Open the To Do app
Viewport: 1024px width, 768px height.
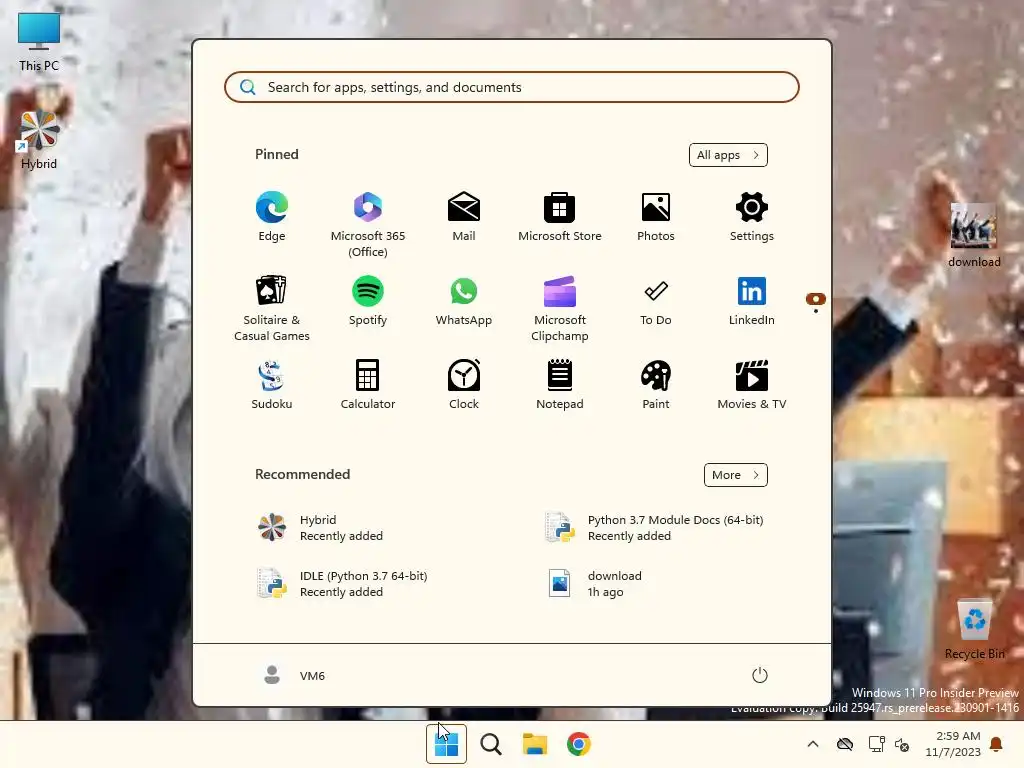(656, 301)
